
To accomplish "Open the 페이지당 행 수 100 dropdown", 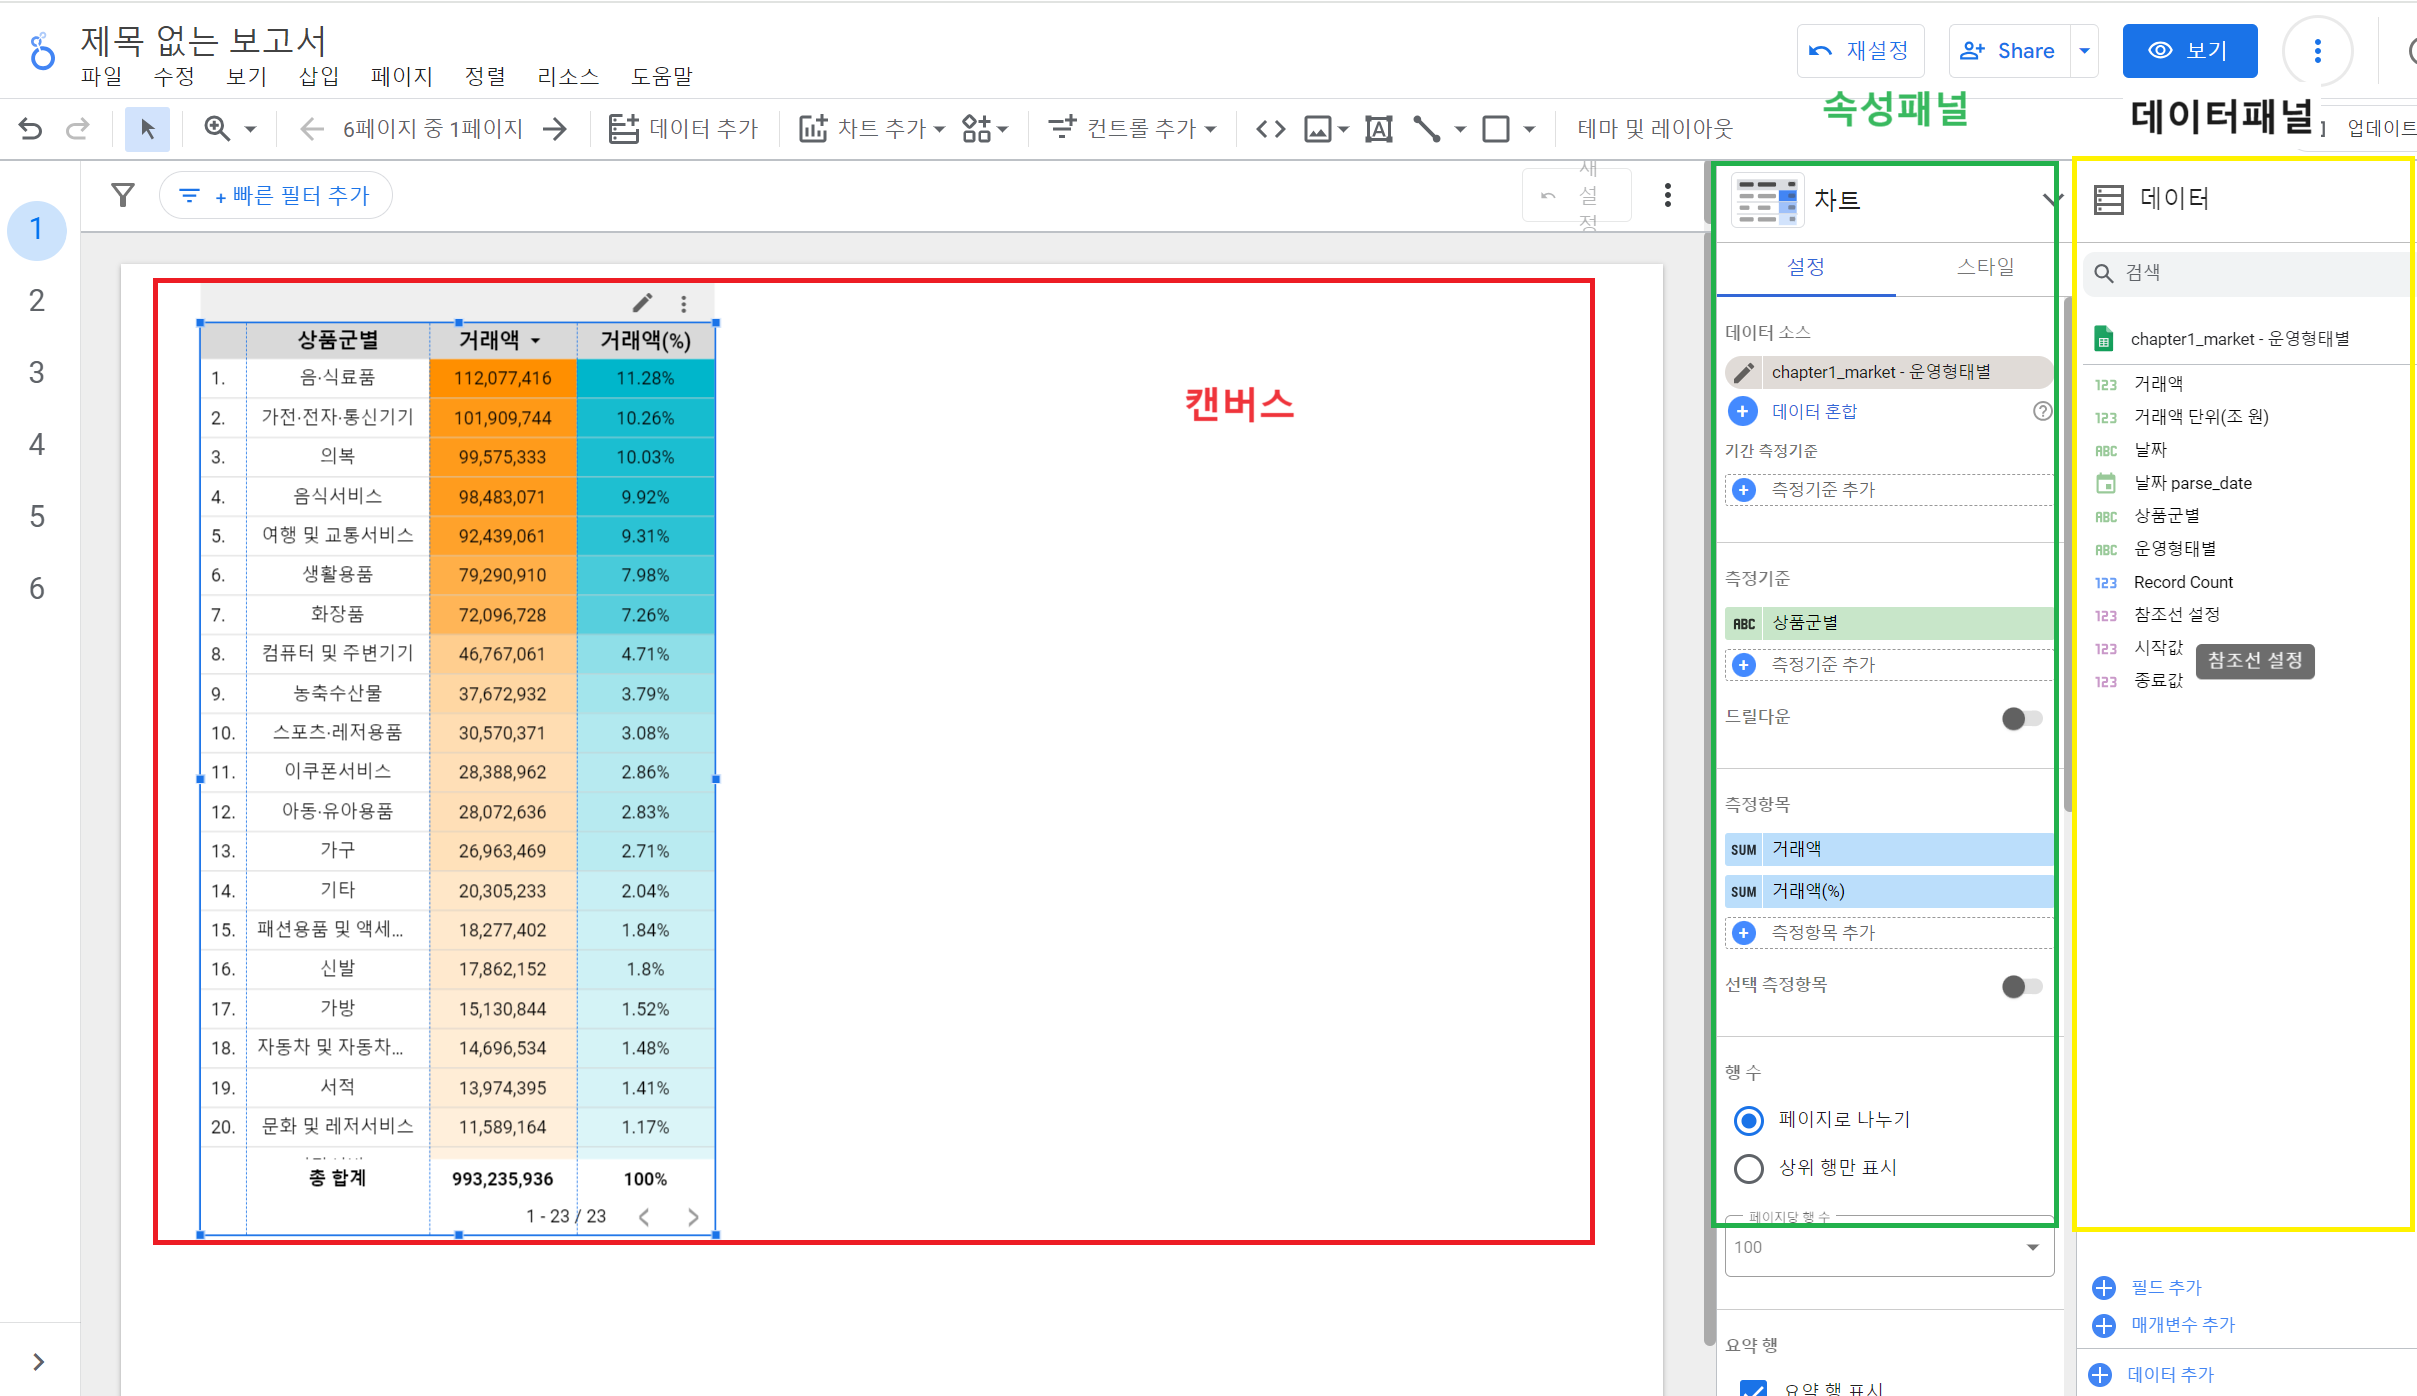I will pyautogui.click(x=1887, y=1247).
